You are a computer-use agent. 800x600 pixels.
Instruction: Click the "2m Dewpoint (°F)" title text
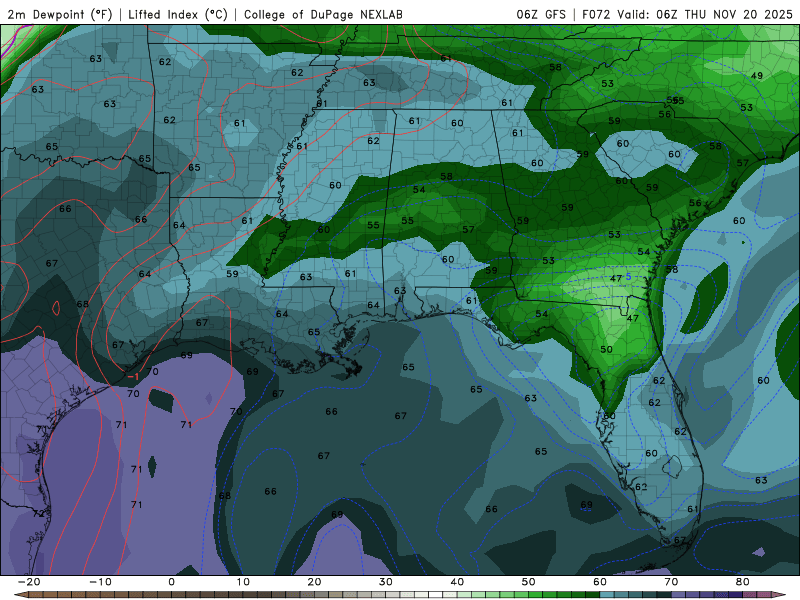[60, 14]
